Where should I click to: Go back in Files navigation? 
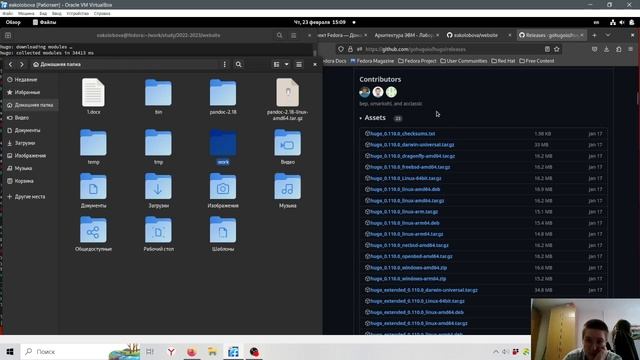click(x=11, y=64)
